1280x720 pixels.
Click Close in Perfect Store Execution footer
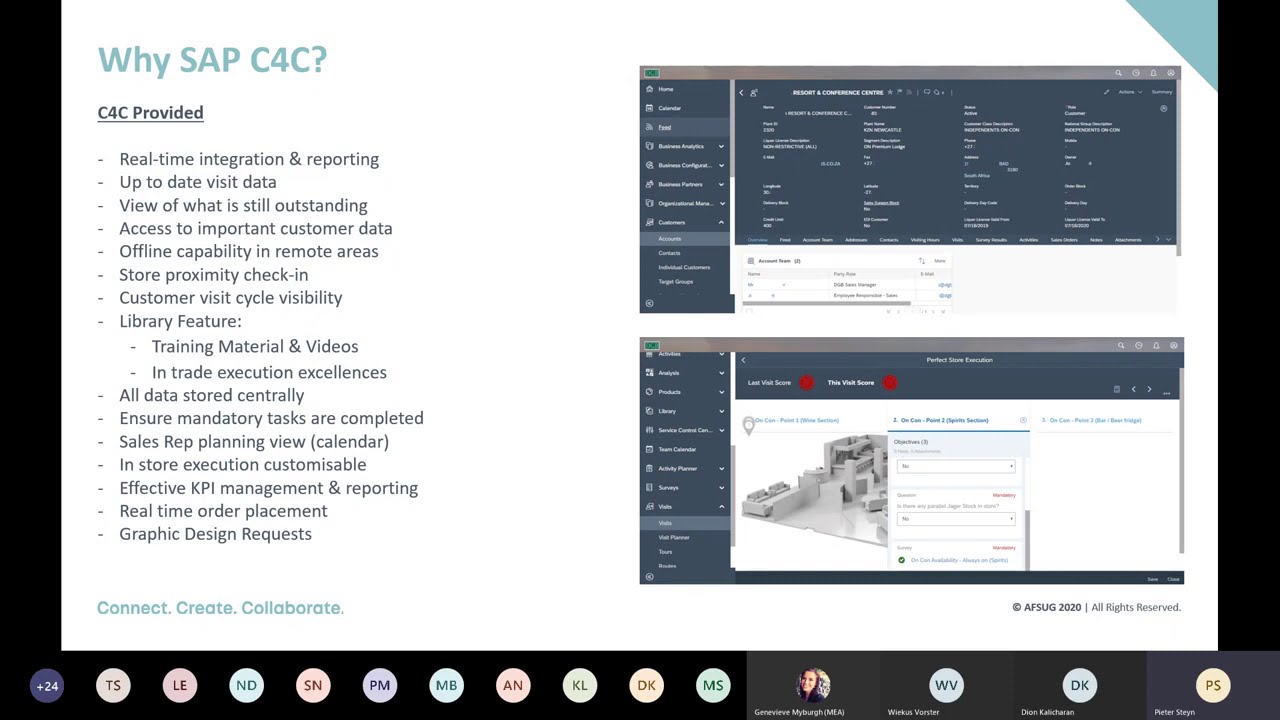click(1173, 579)
